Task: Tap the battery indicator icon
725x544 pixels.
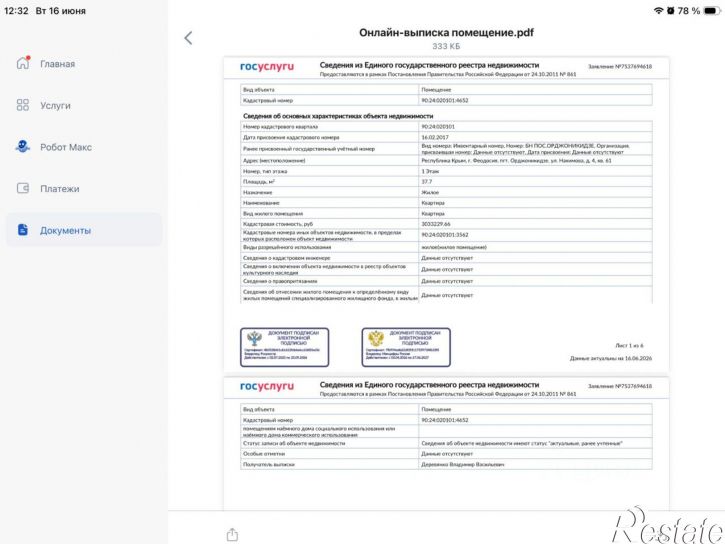Action: tap(712, 11)
